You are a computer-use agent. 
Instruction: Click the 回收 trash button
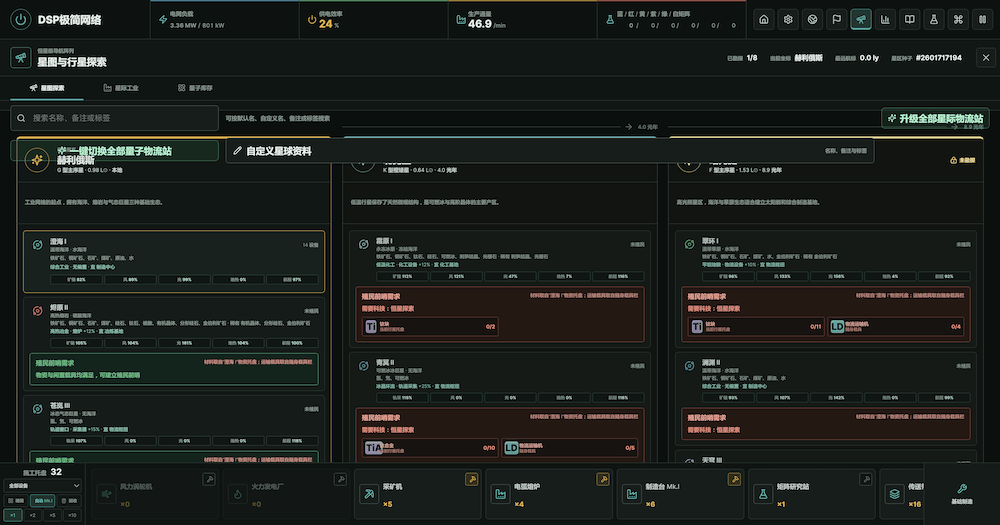point(70,501)
